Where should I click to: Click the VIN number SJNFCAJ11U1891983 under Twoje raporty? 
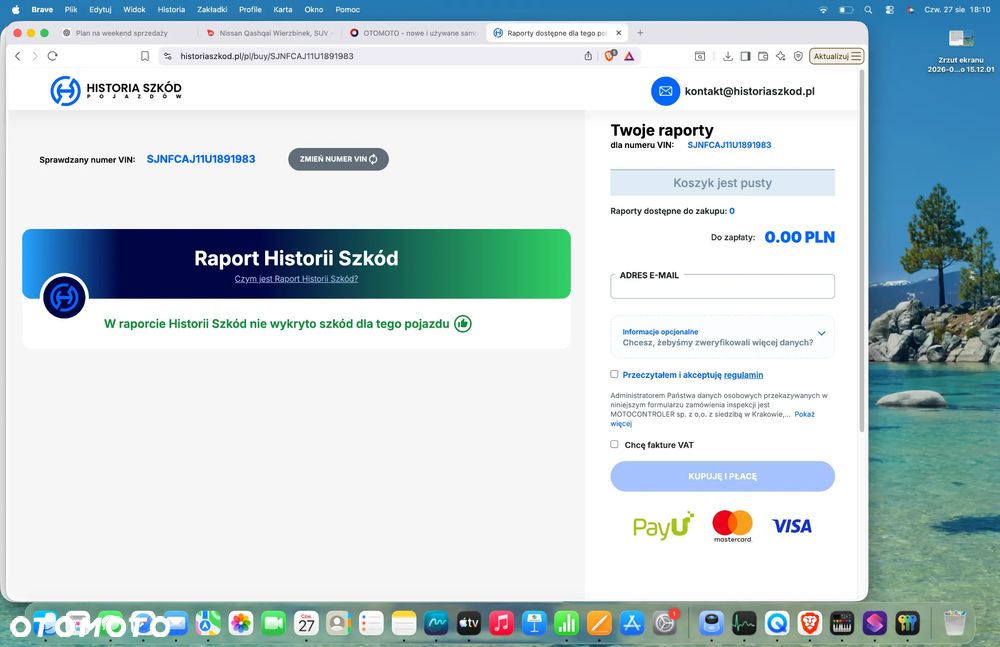[729, 145]
